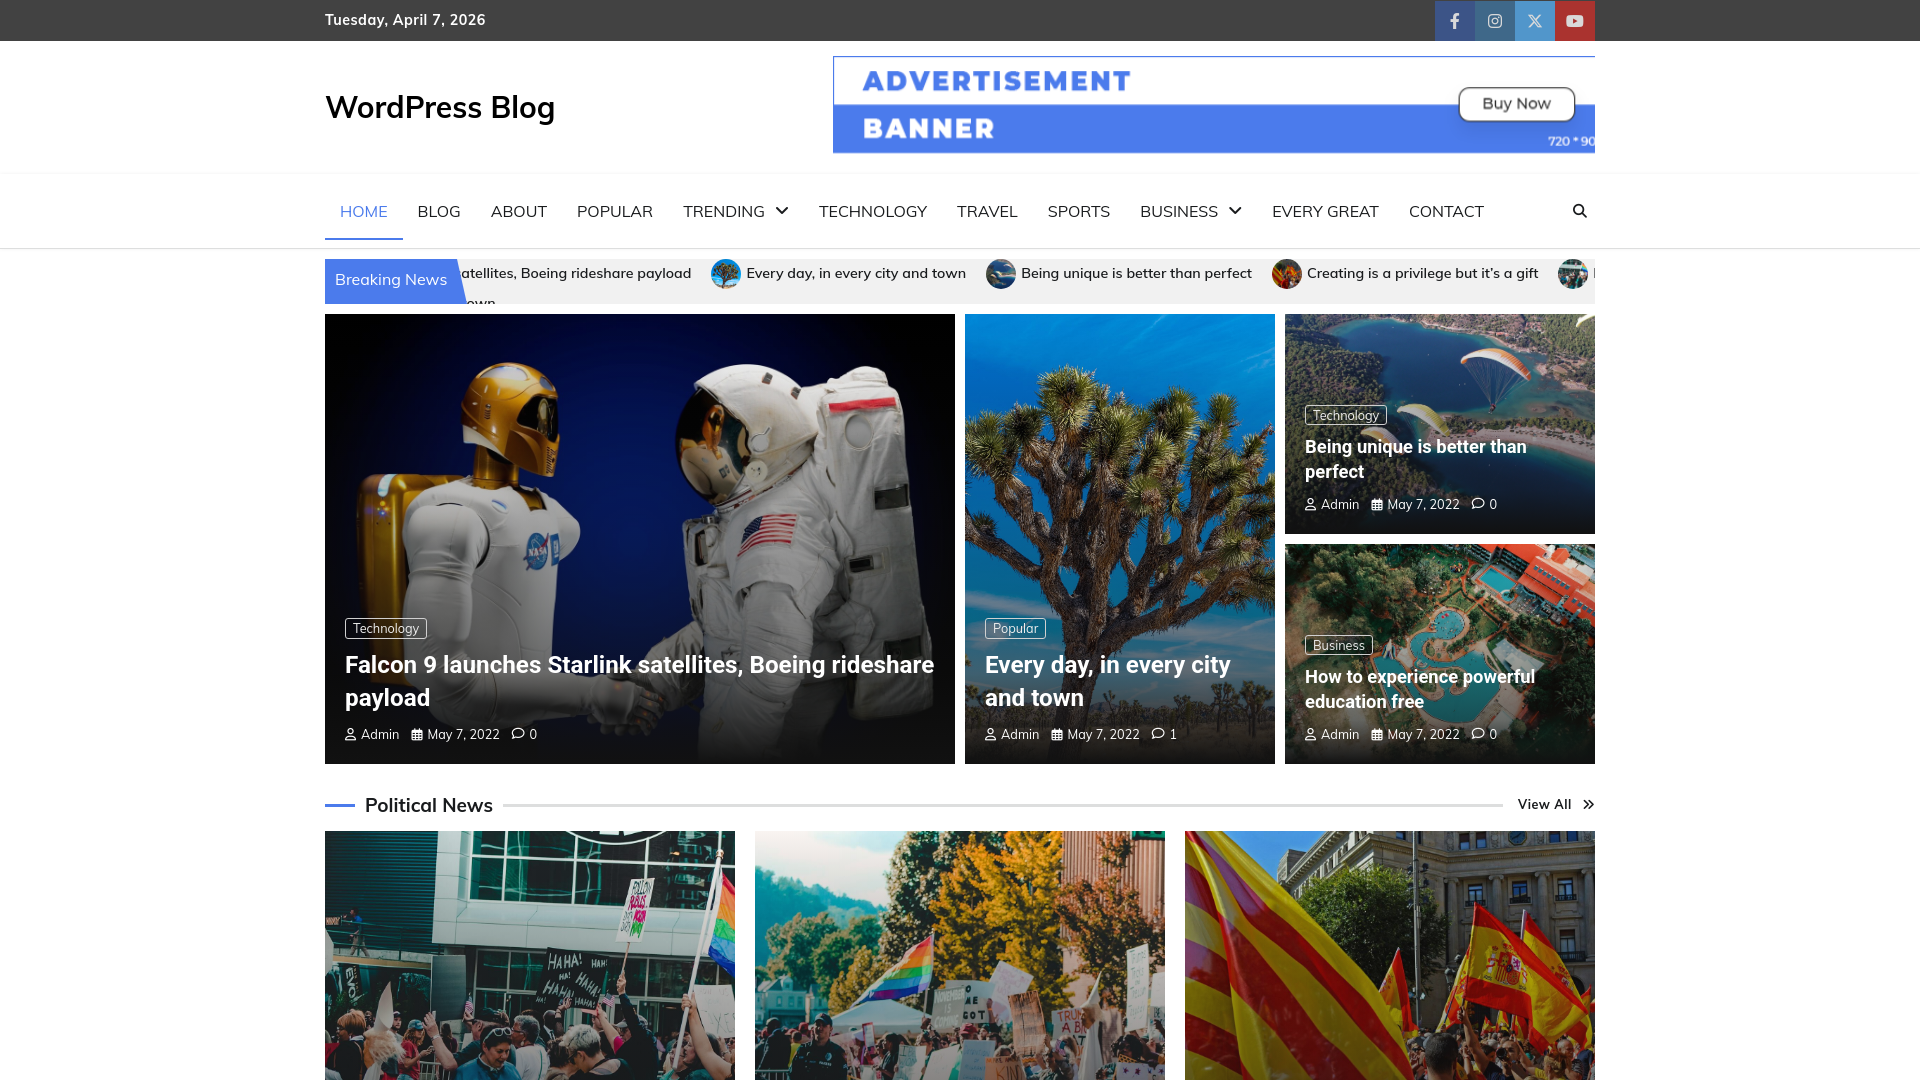This screenshot has width=1920, height=1080.
Task: Click the Admin author link on 'Every day, in every city' post
Action: 1012,734
